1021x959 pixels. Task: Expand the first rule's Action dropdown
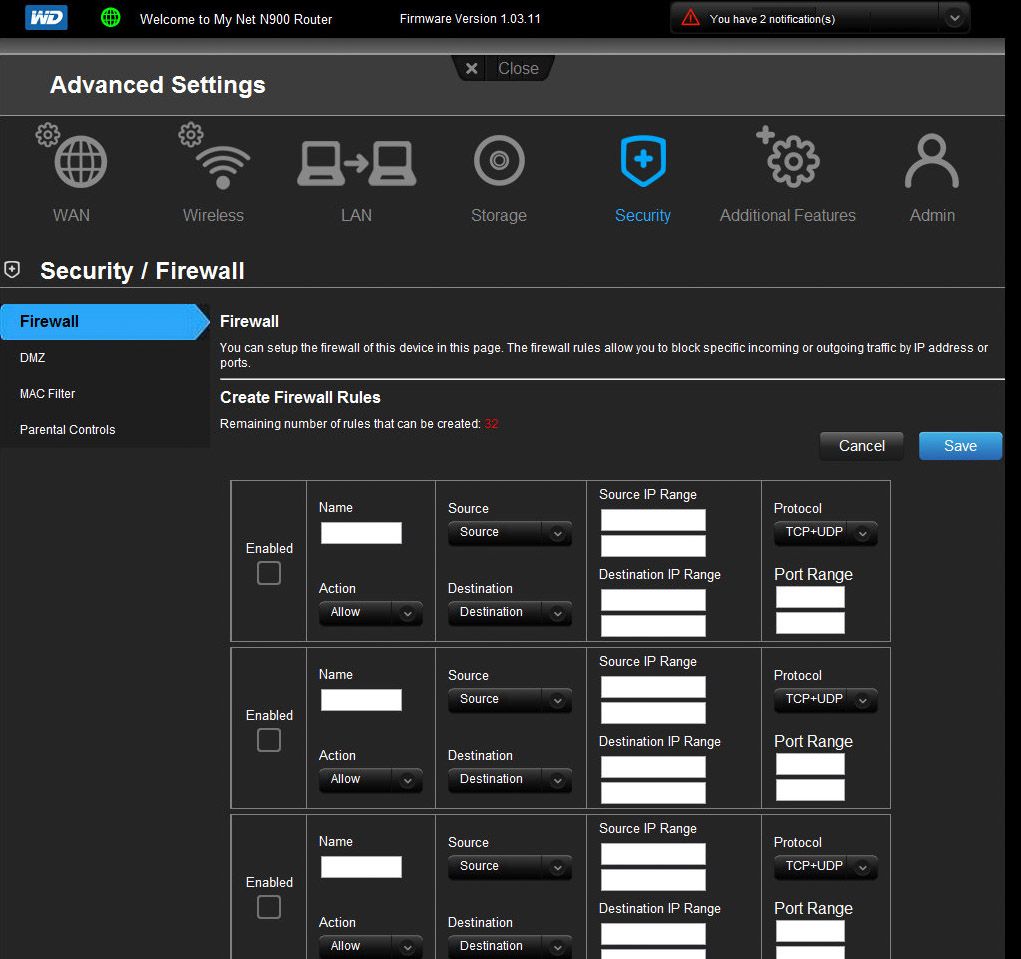[370, 613]
